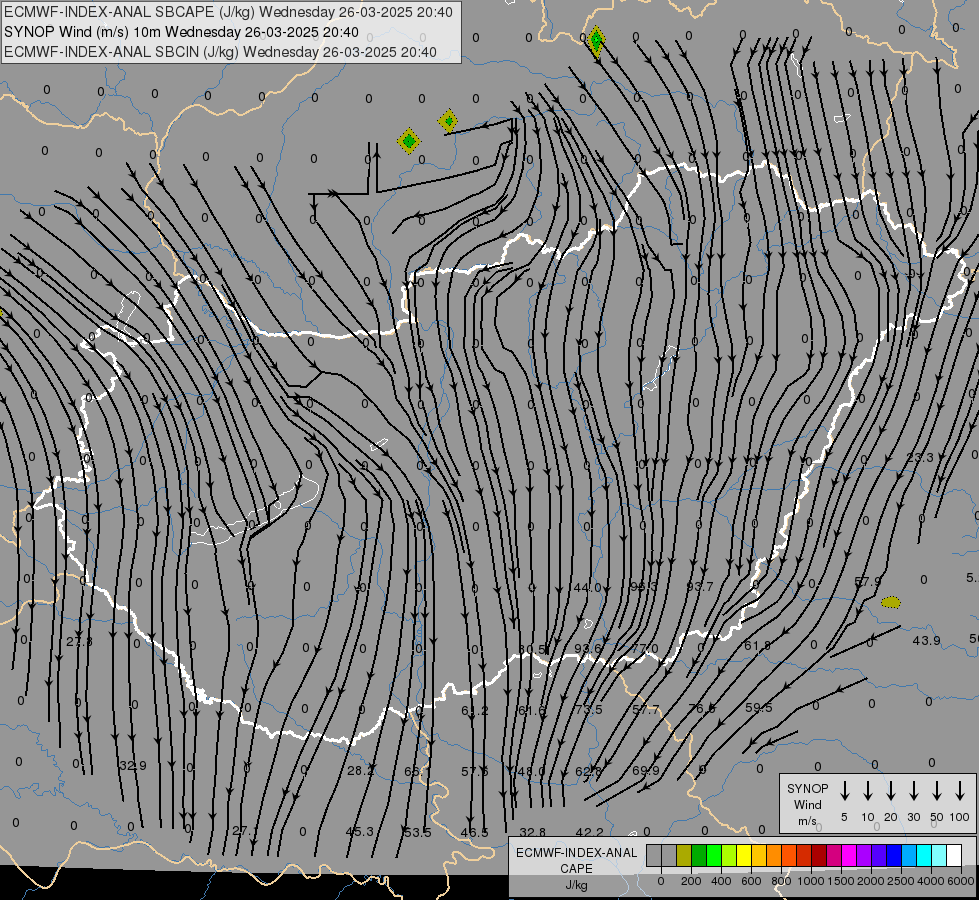Click the map value 57.9
Screen dimensions: 979x900
point(867,581)
